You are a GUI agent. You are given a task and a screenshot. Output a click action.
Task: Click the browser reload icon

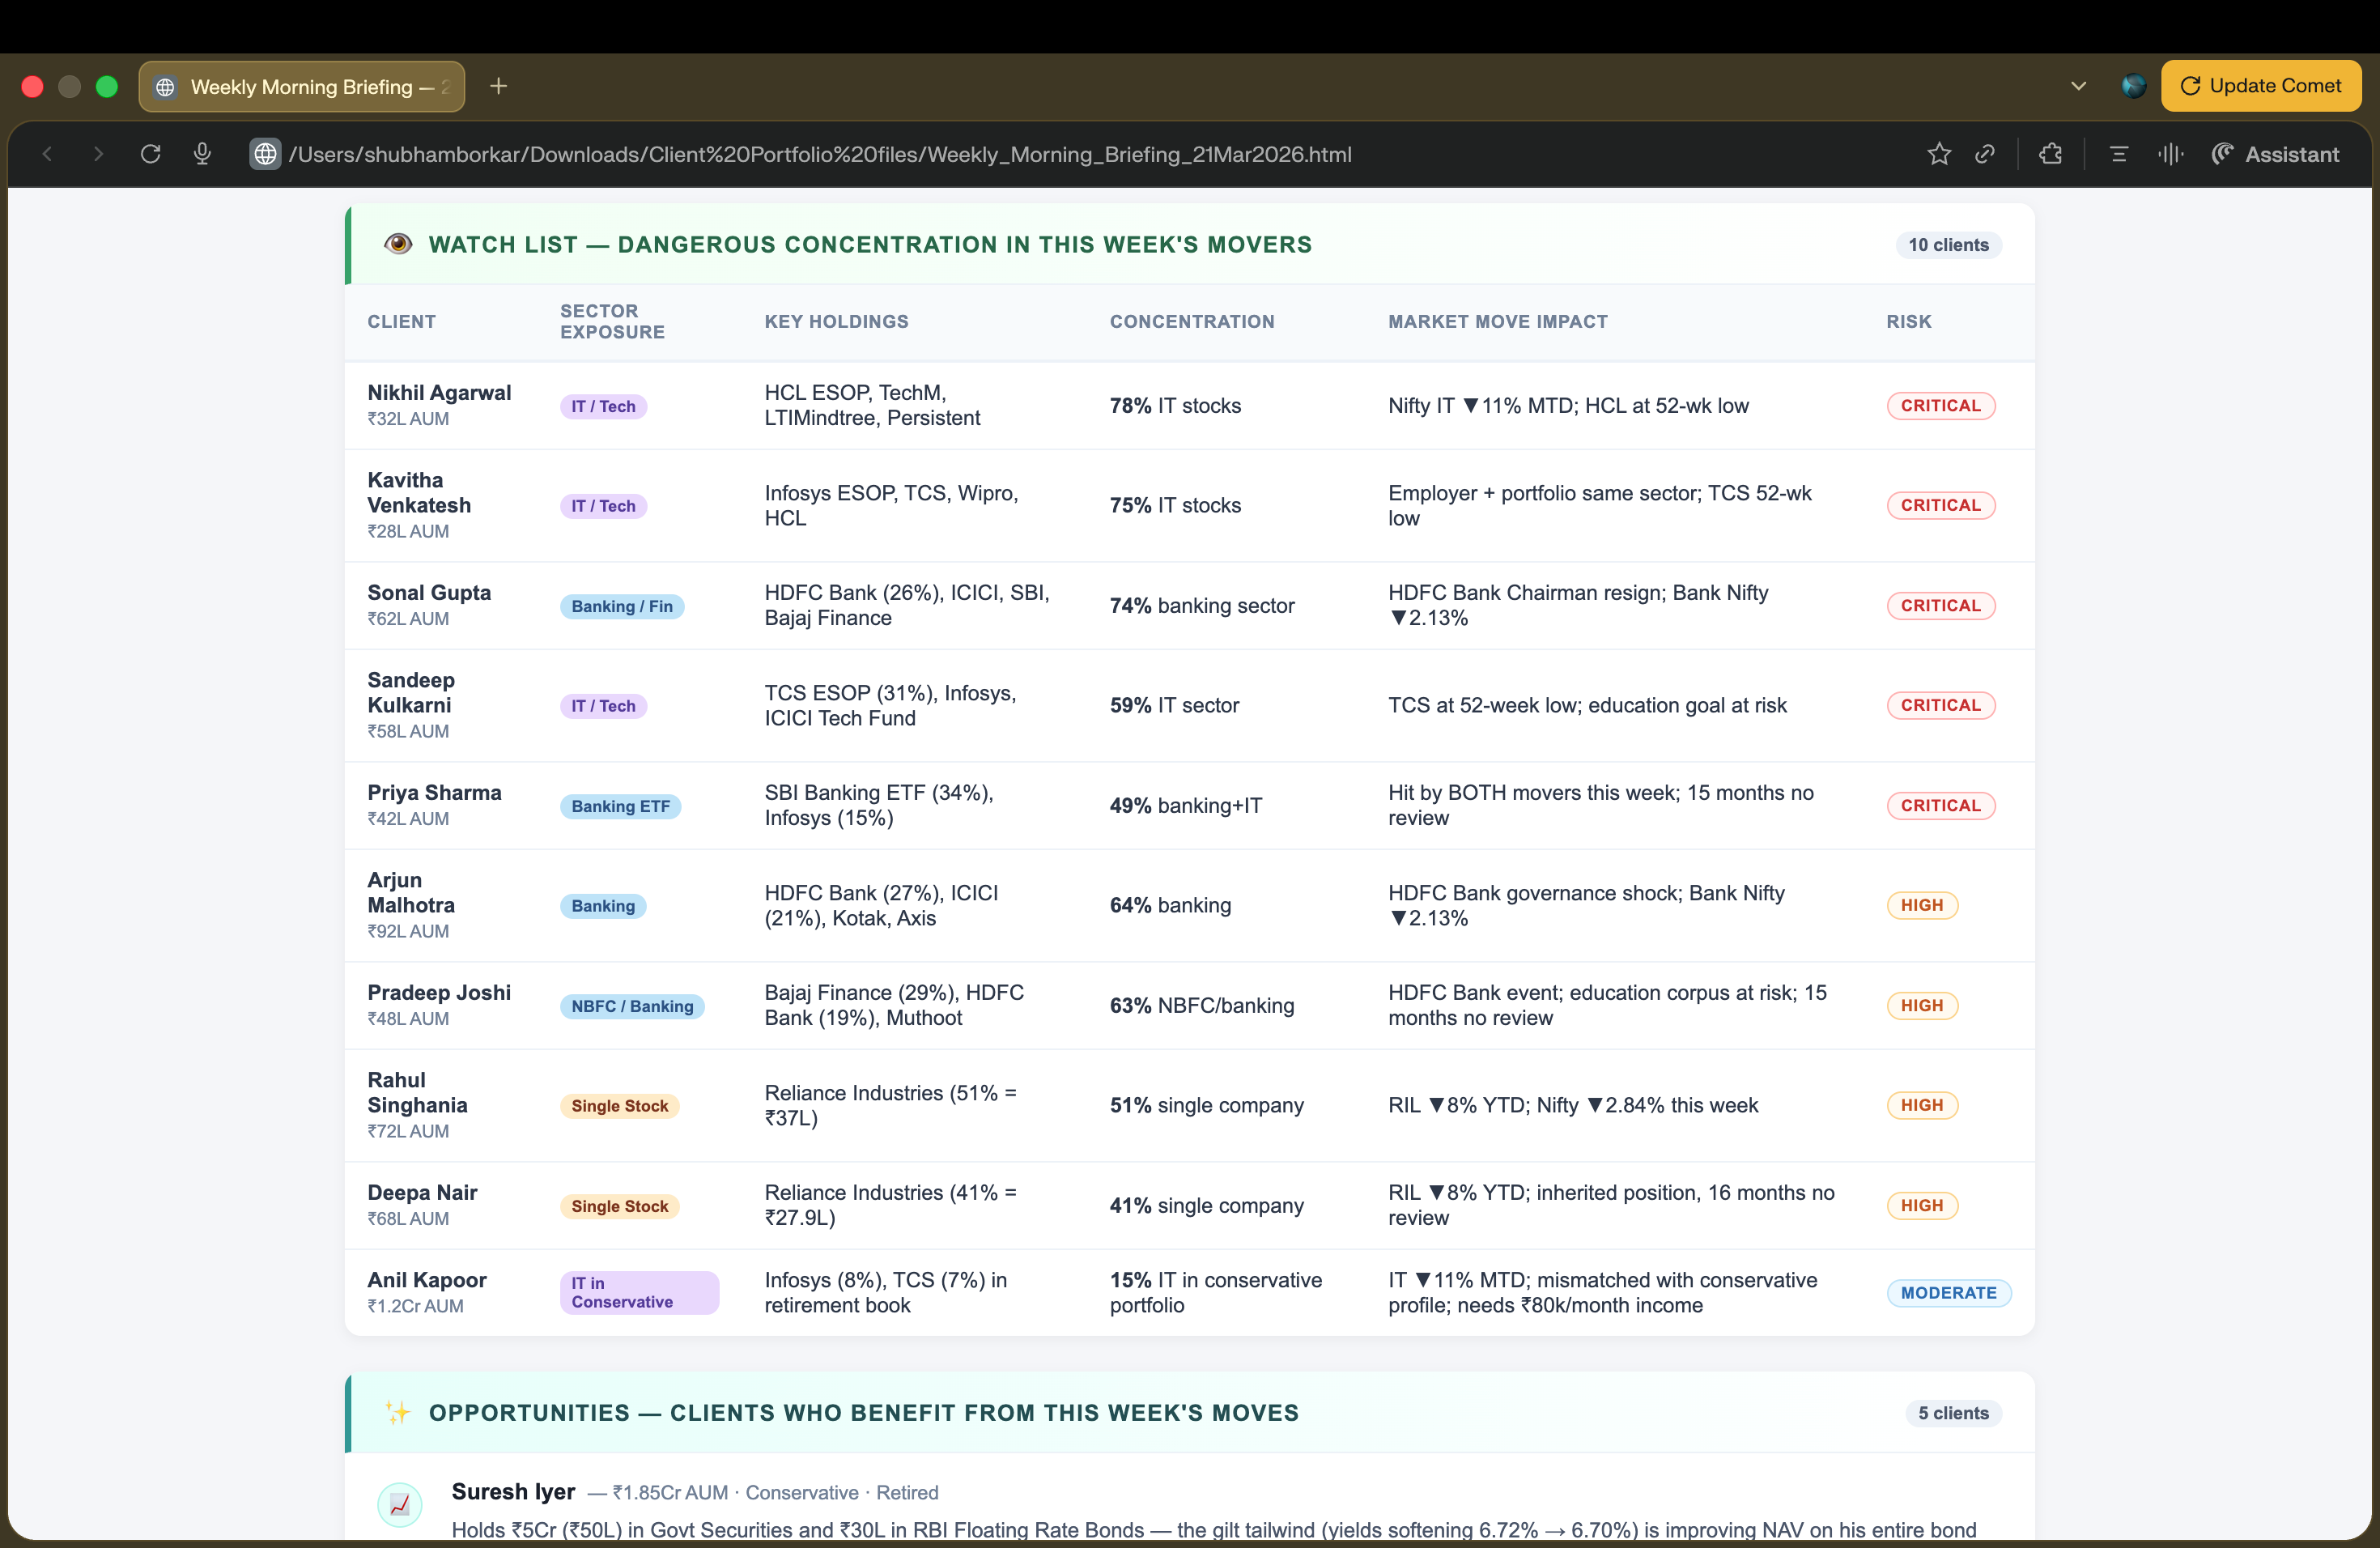(151, 154)
